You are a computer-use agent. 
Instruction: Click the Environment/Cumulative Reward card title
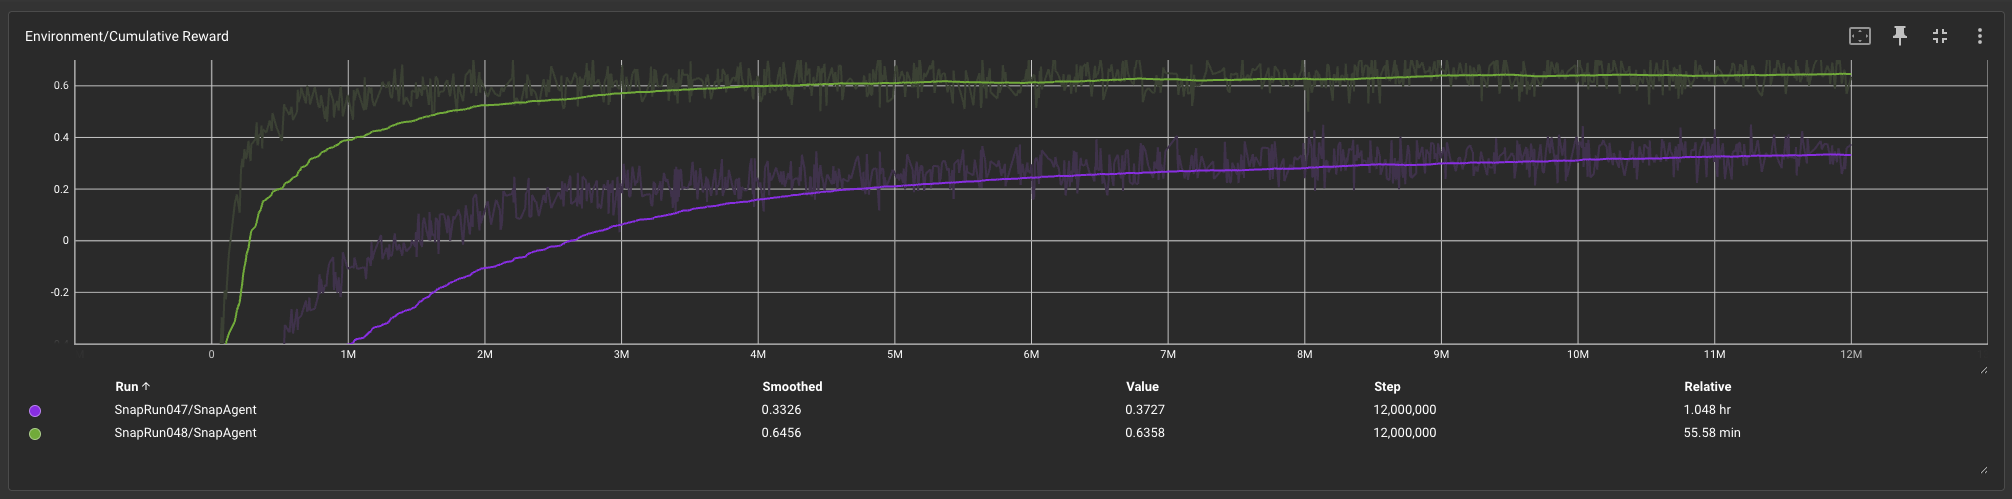click(127, 36)
